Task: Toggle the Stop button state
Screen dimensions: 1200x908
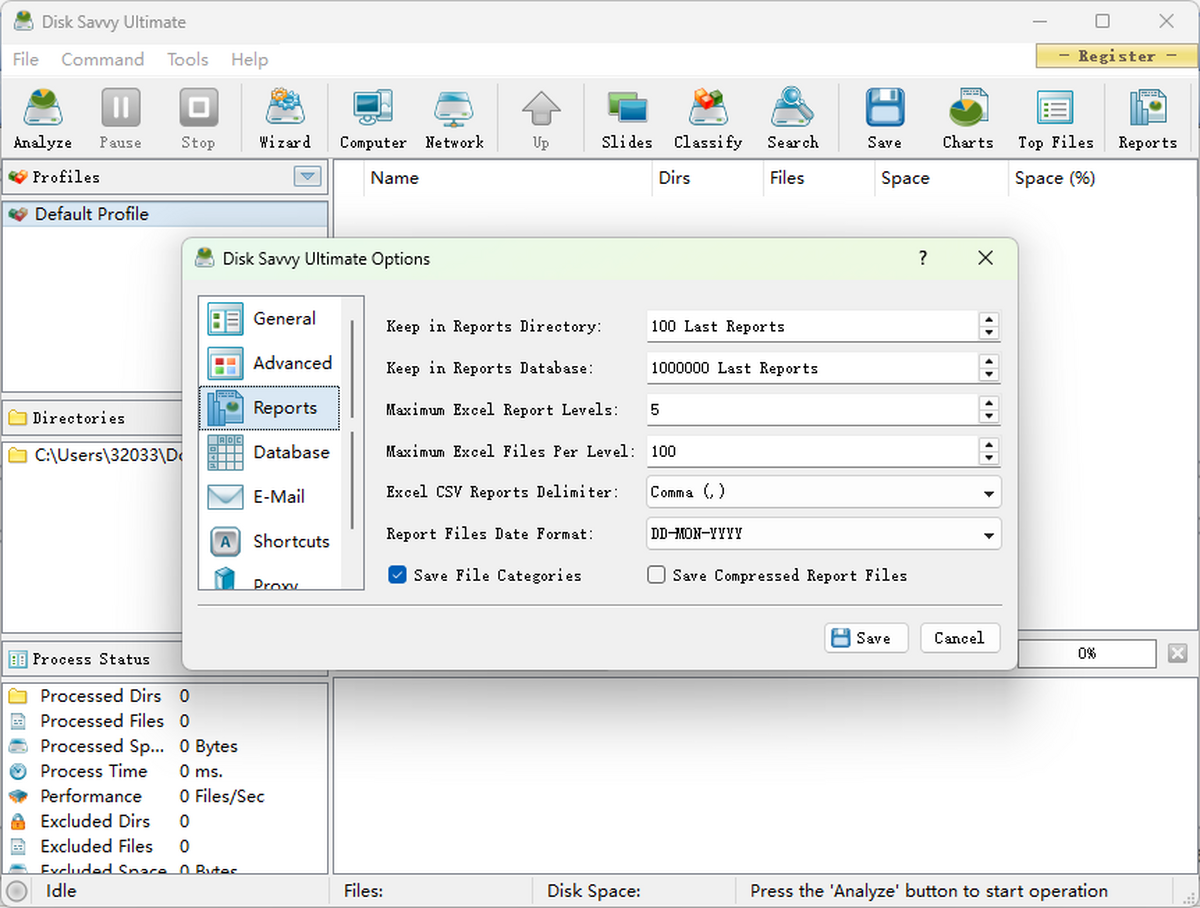Action: coord(197,117)
